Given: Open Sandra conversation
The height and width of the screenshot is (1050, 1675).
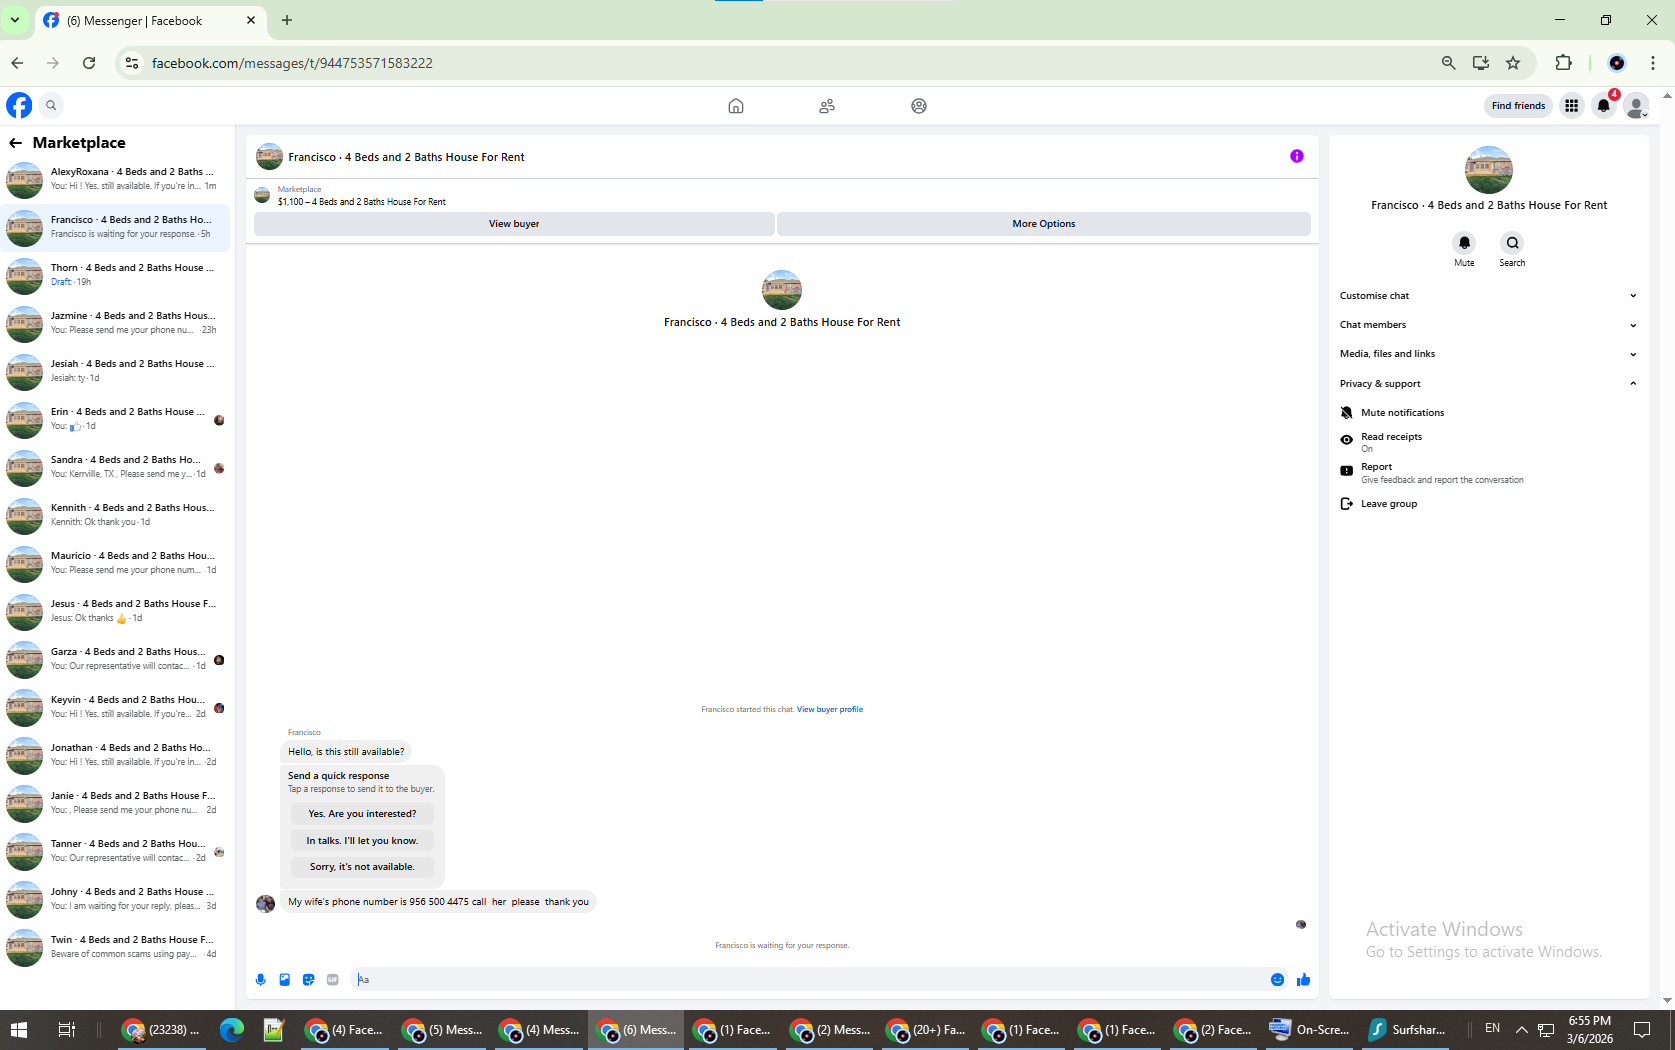Looking at the screenshot, I should pyautogui.click(x=117, y=468).
